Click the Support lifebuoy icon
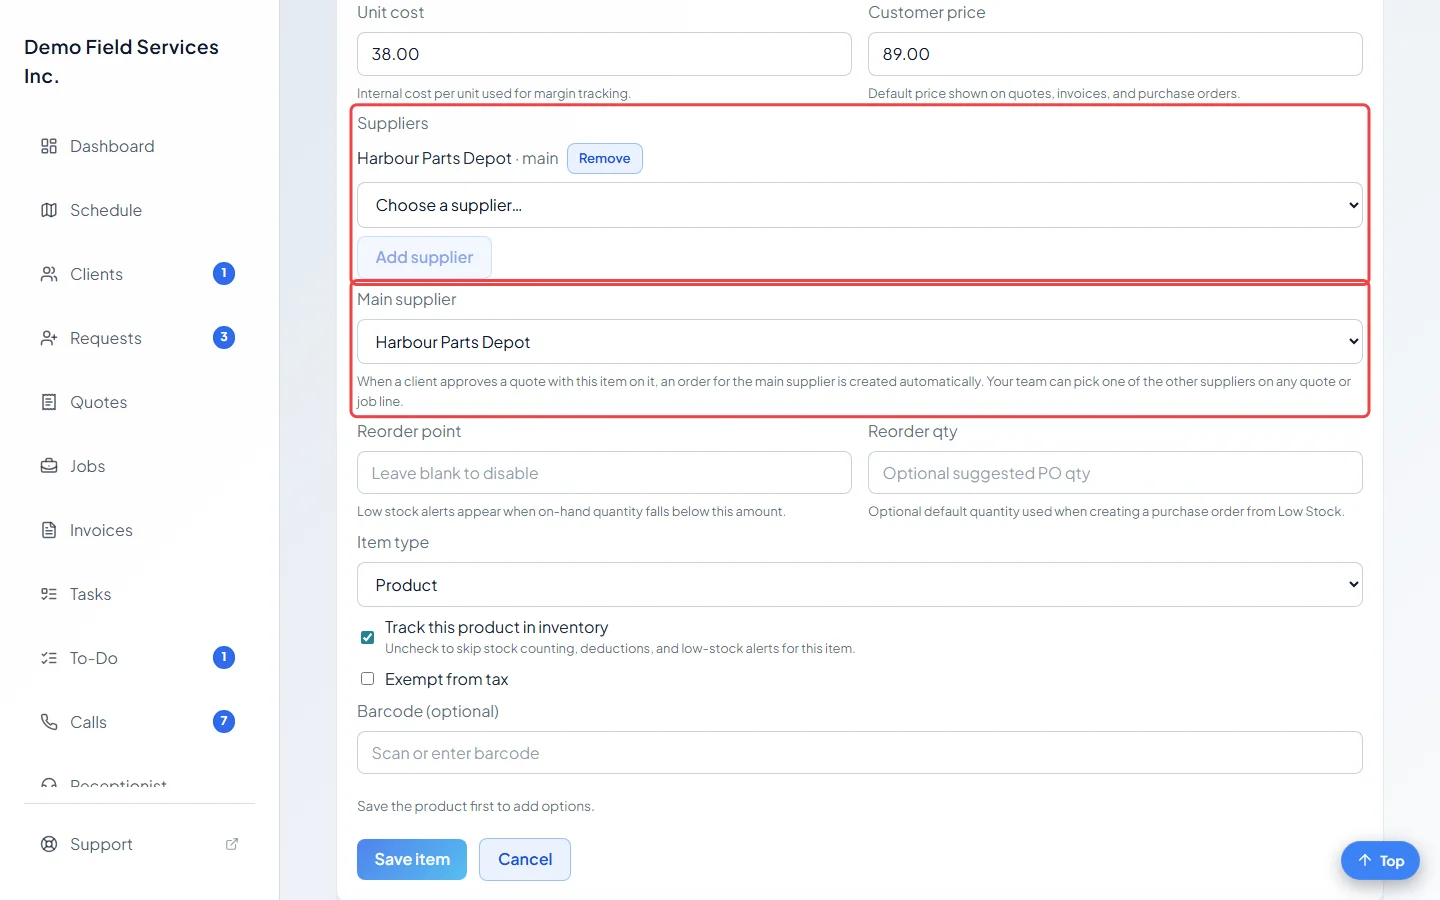This screenshot has height=900, width=1440. [x=49, y=844]
